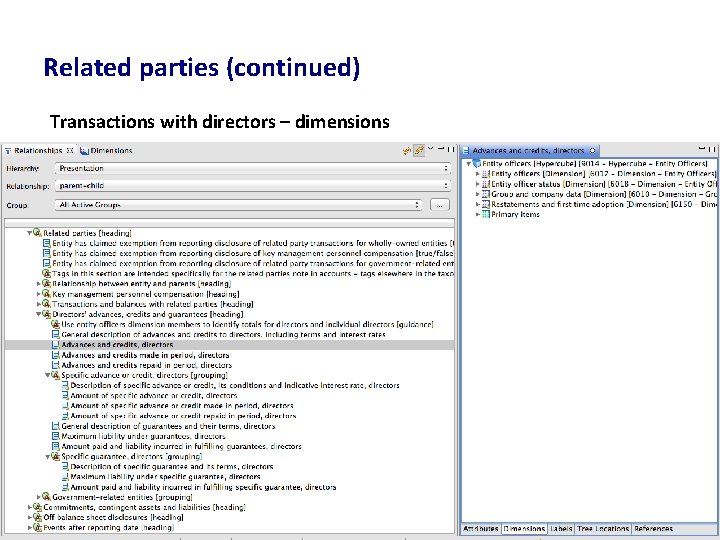Expand Off balance sheet disclosures heading

click(29, 518)
